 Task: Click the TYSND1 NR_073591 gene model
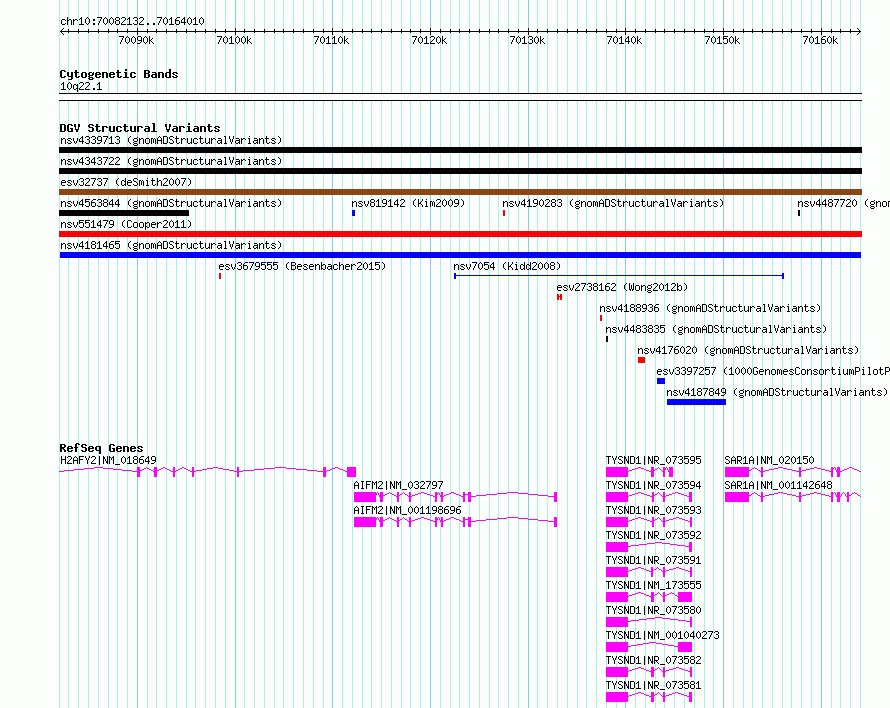tap(649, 572)
